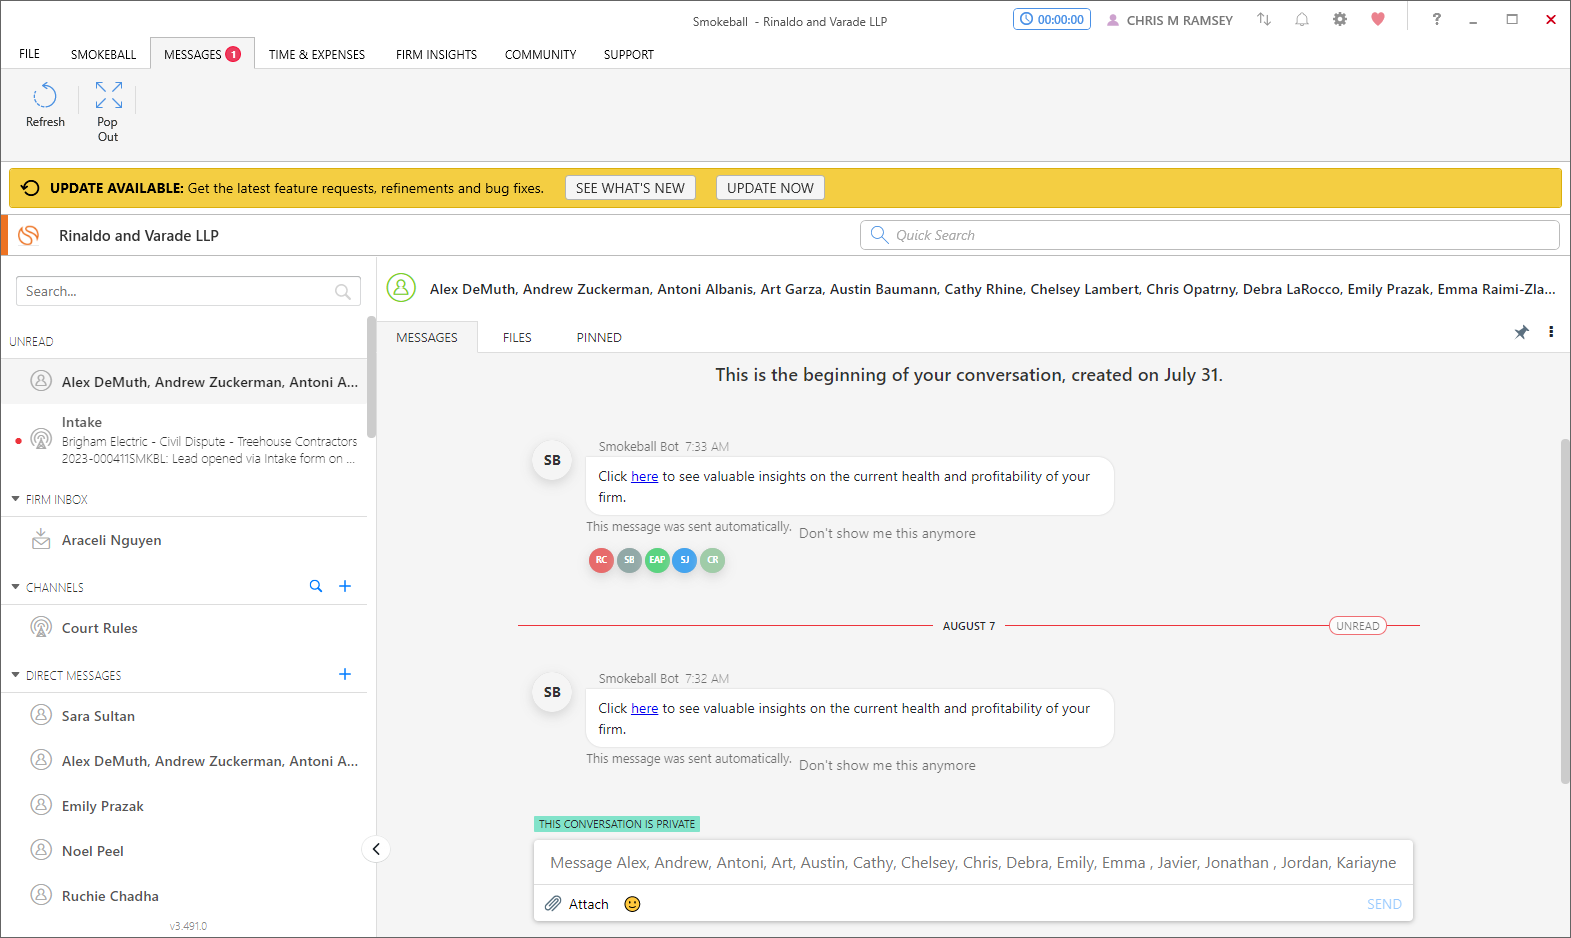Click the CHRIS M RAMSEY user name
Screen dimensions: 1571x938
point(1179,20)
